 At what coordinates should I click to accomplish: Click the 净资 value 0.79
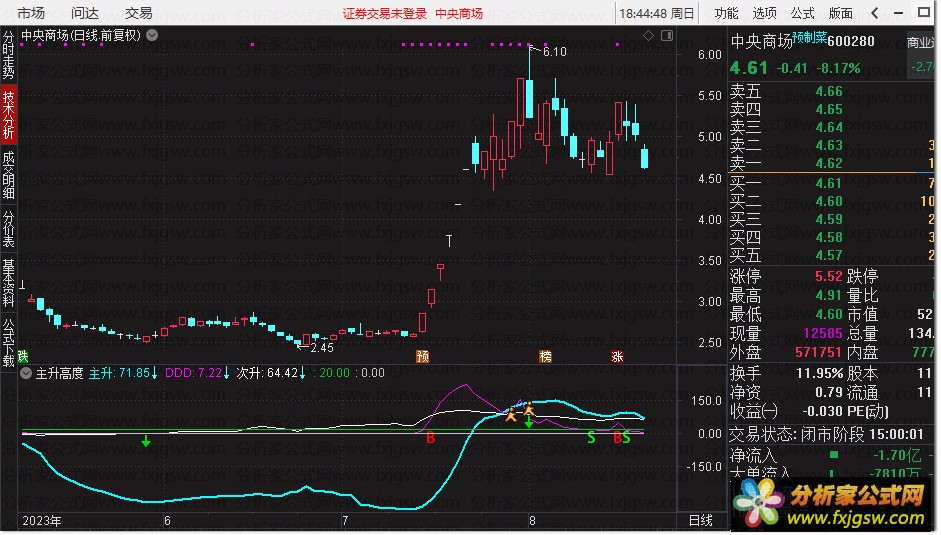(829, 393)
